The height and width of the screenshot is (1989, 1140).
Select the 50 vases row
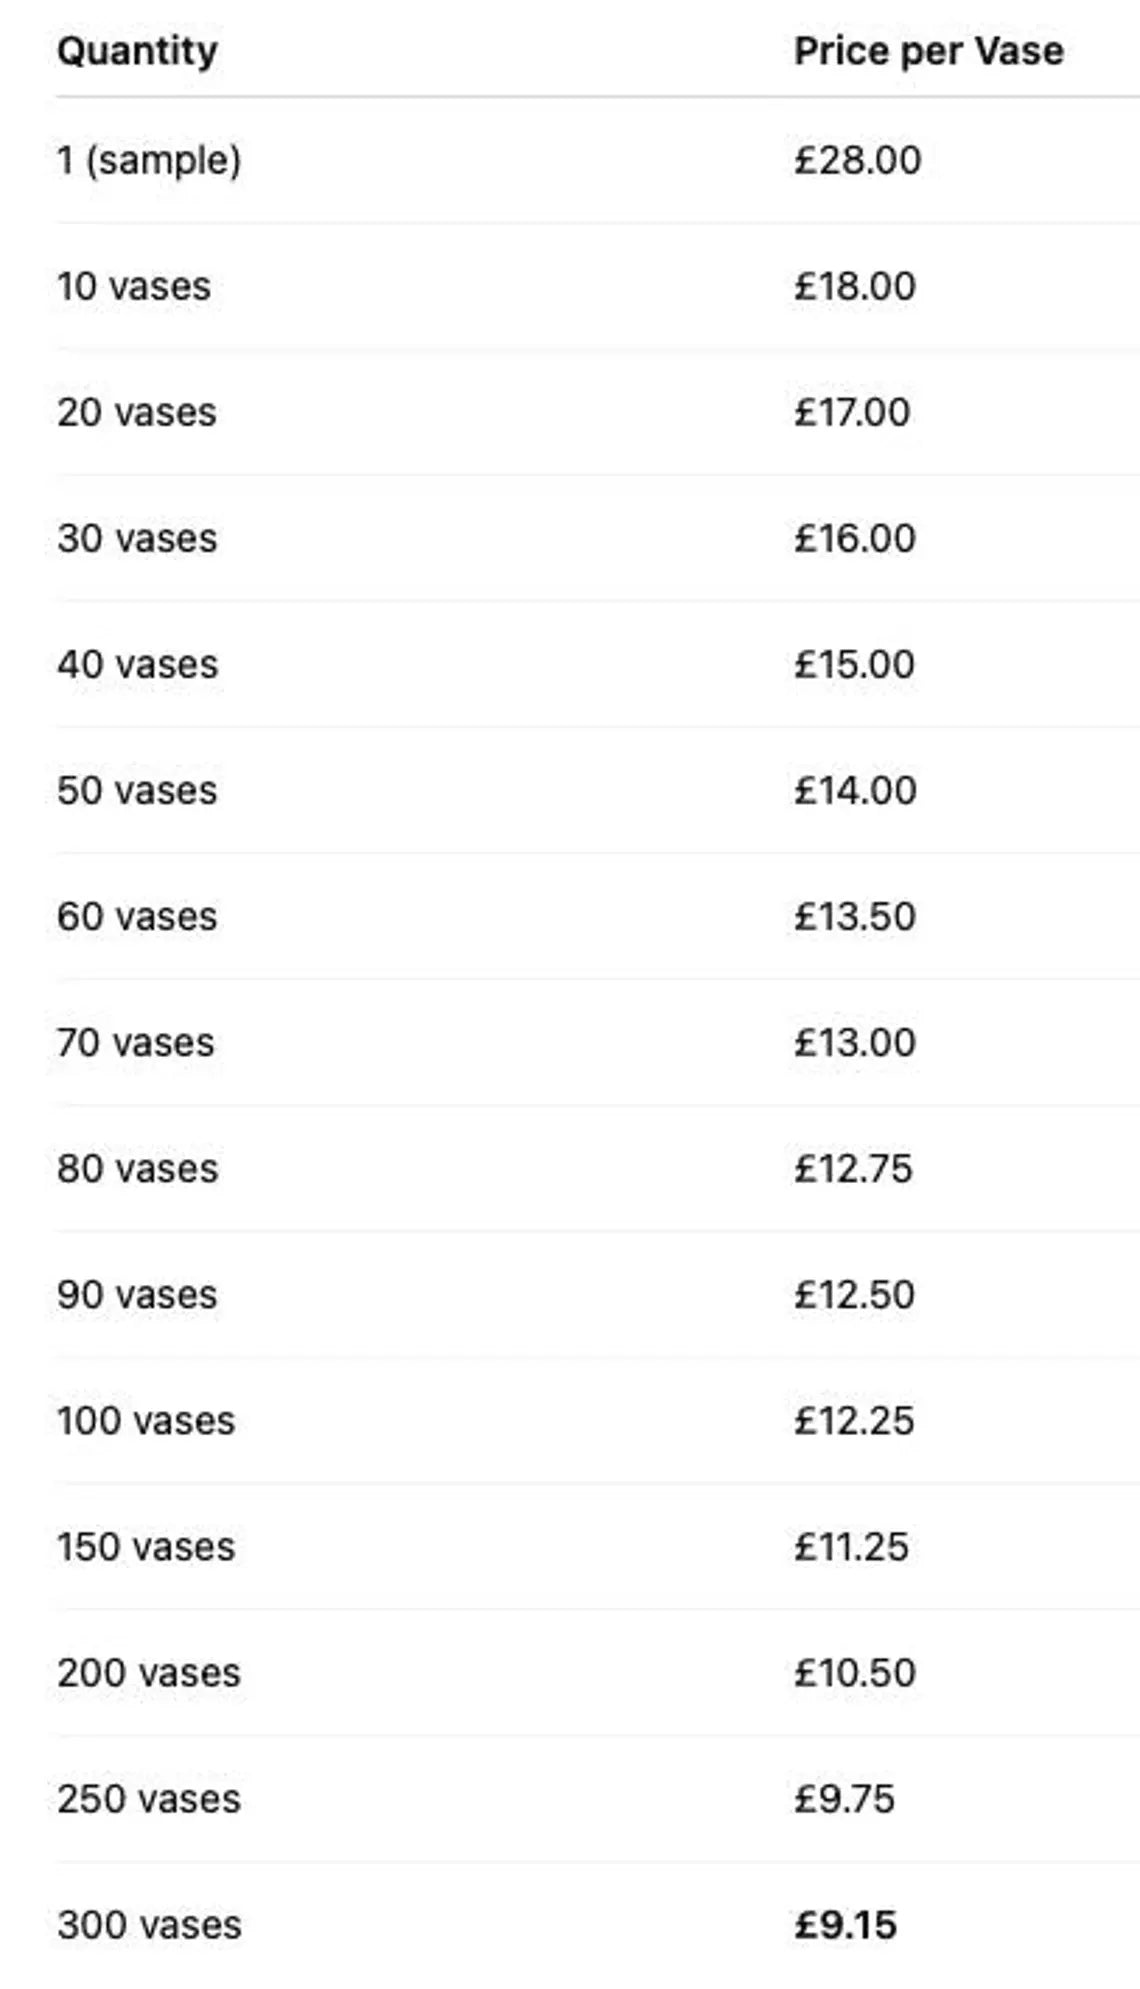point(598,790)
